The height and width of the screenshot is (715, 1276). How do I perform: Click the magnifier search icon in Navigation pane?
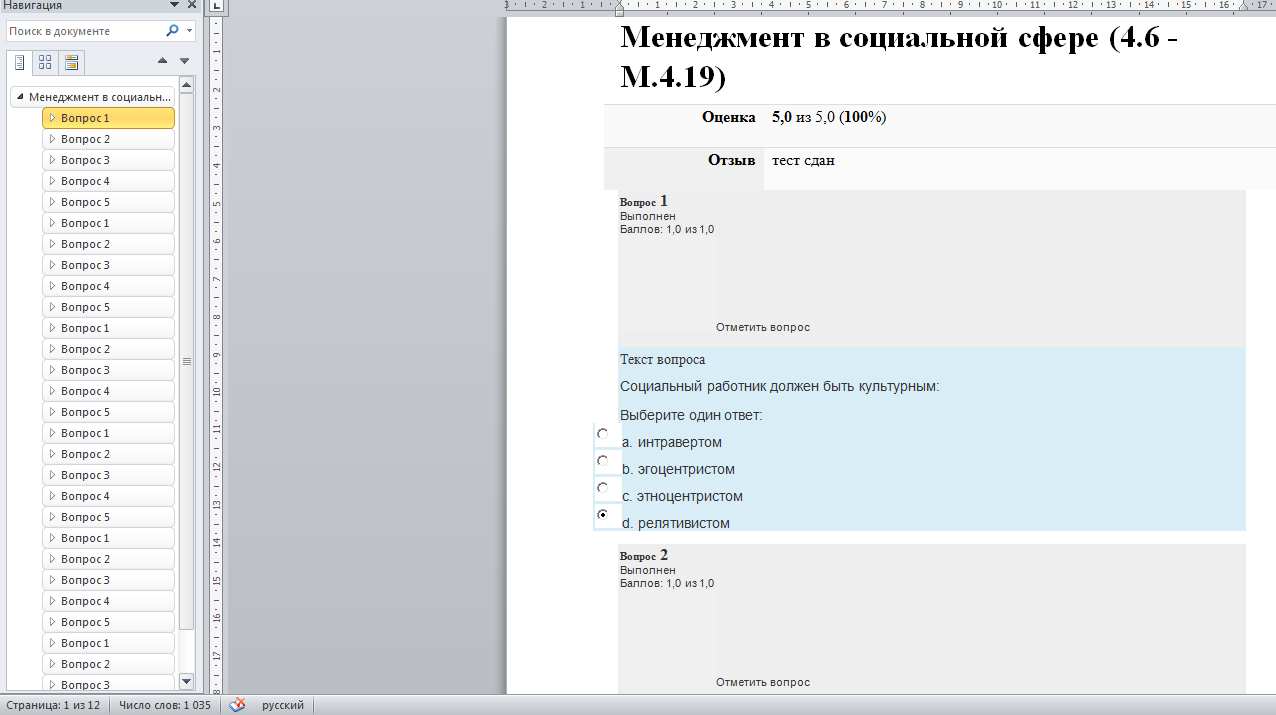172,31
